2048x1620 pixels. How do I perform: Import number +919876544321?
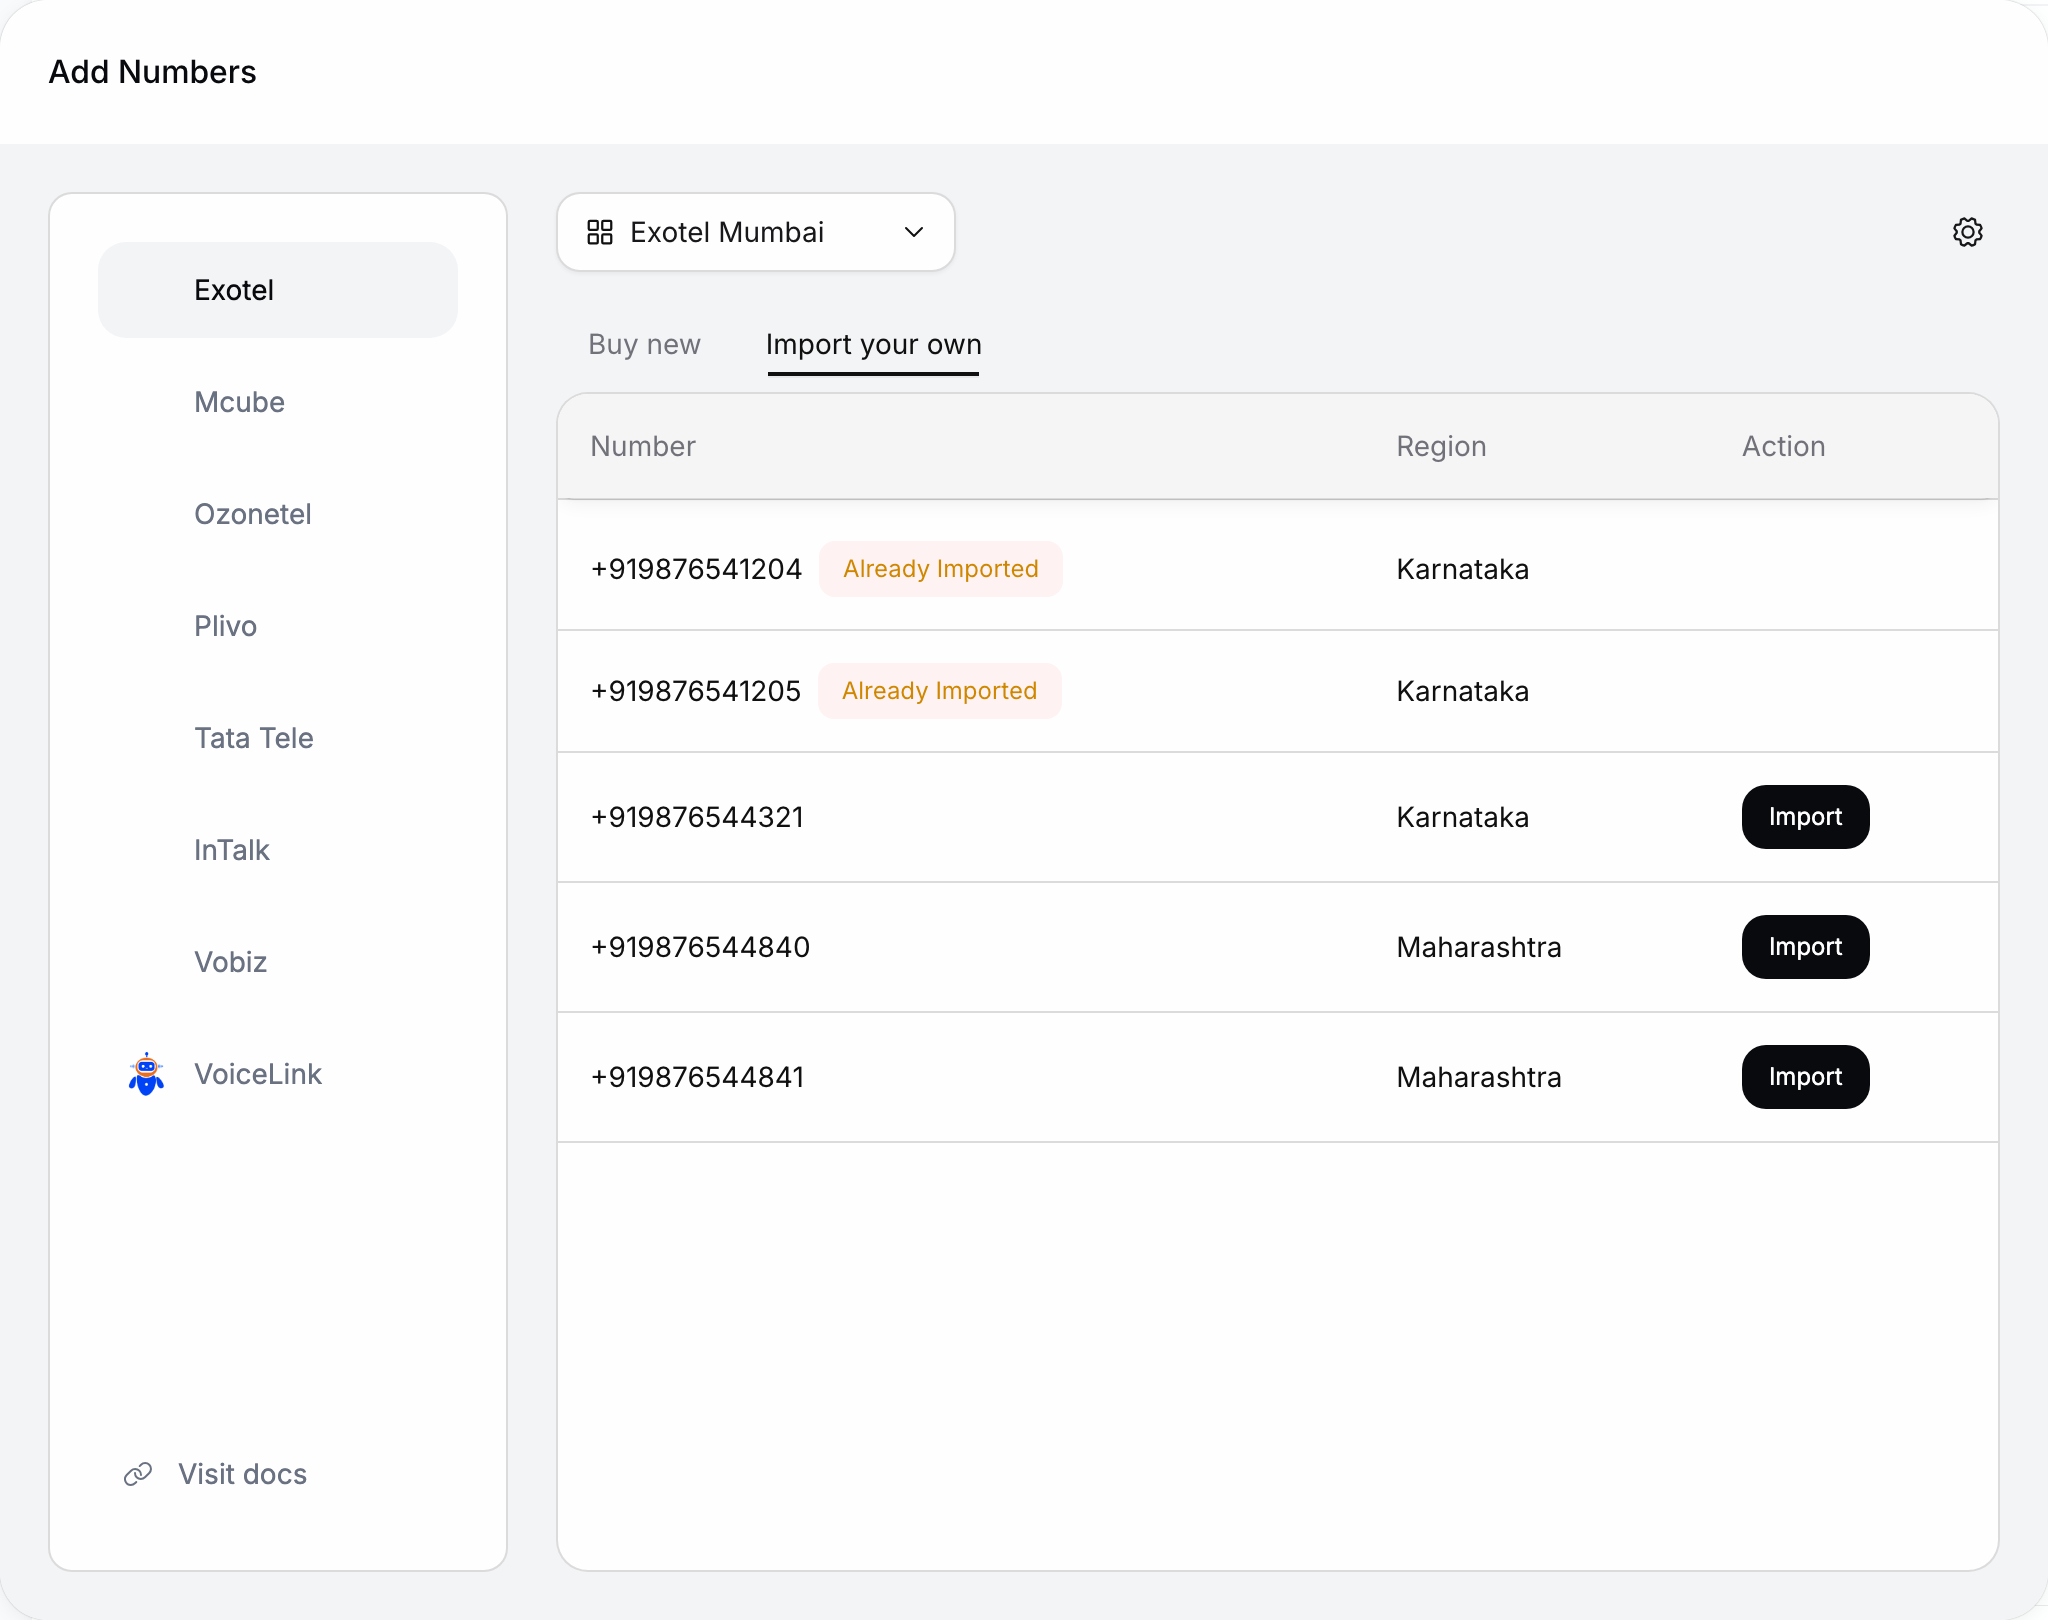point(1805,817)
